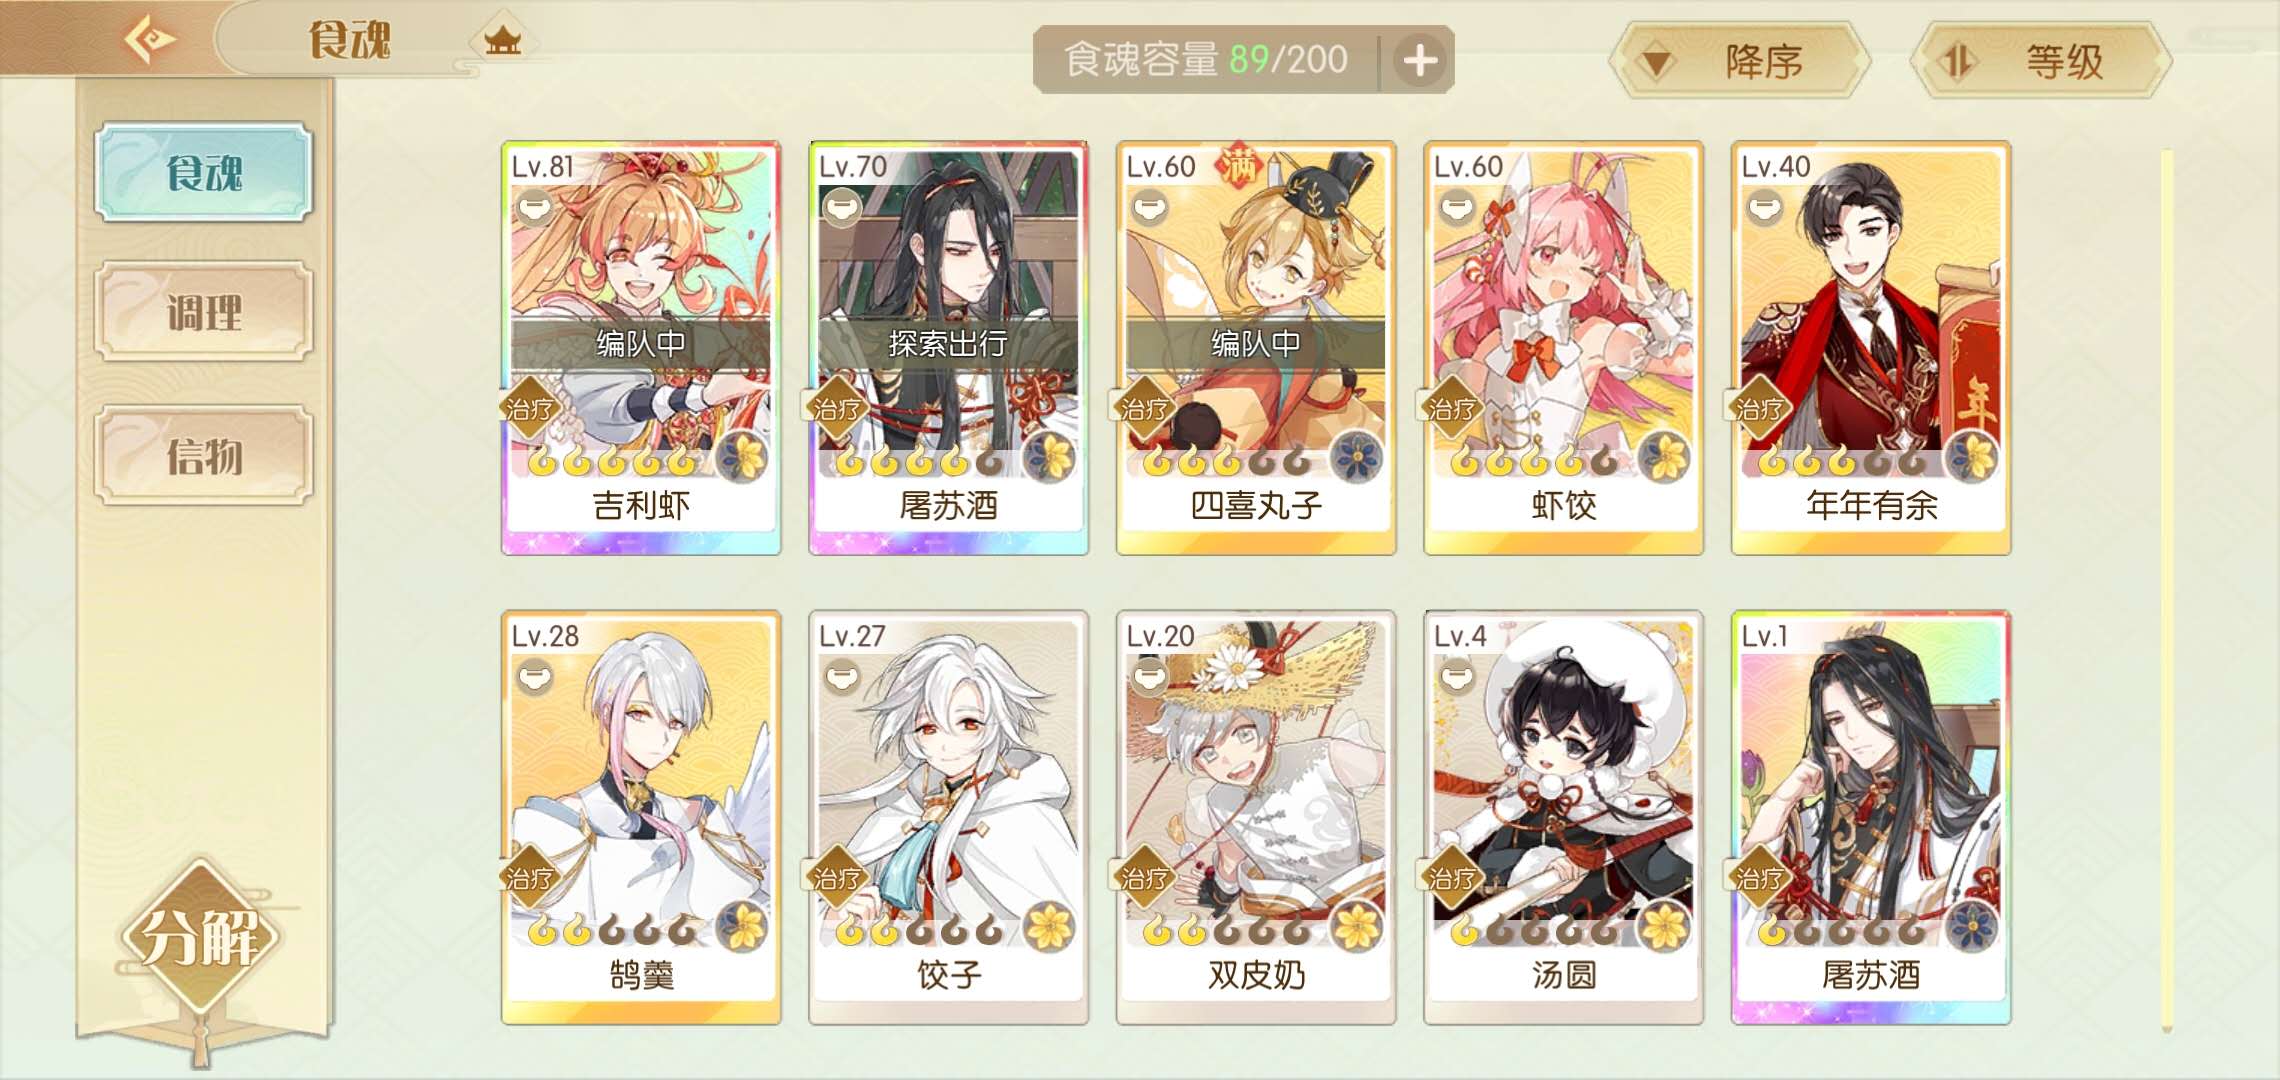Open the 降序 sort order dropdown
Image resolution: width=2280 pixels, height=1080 pixels.
(x=1740, y=61)
